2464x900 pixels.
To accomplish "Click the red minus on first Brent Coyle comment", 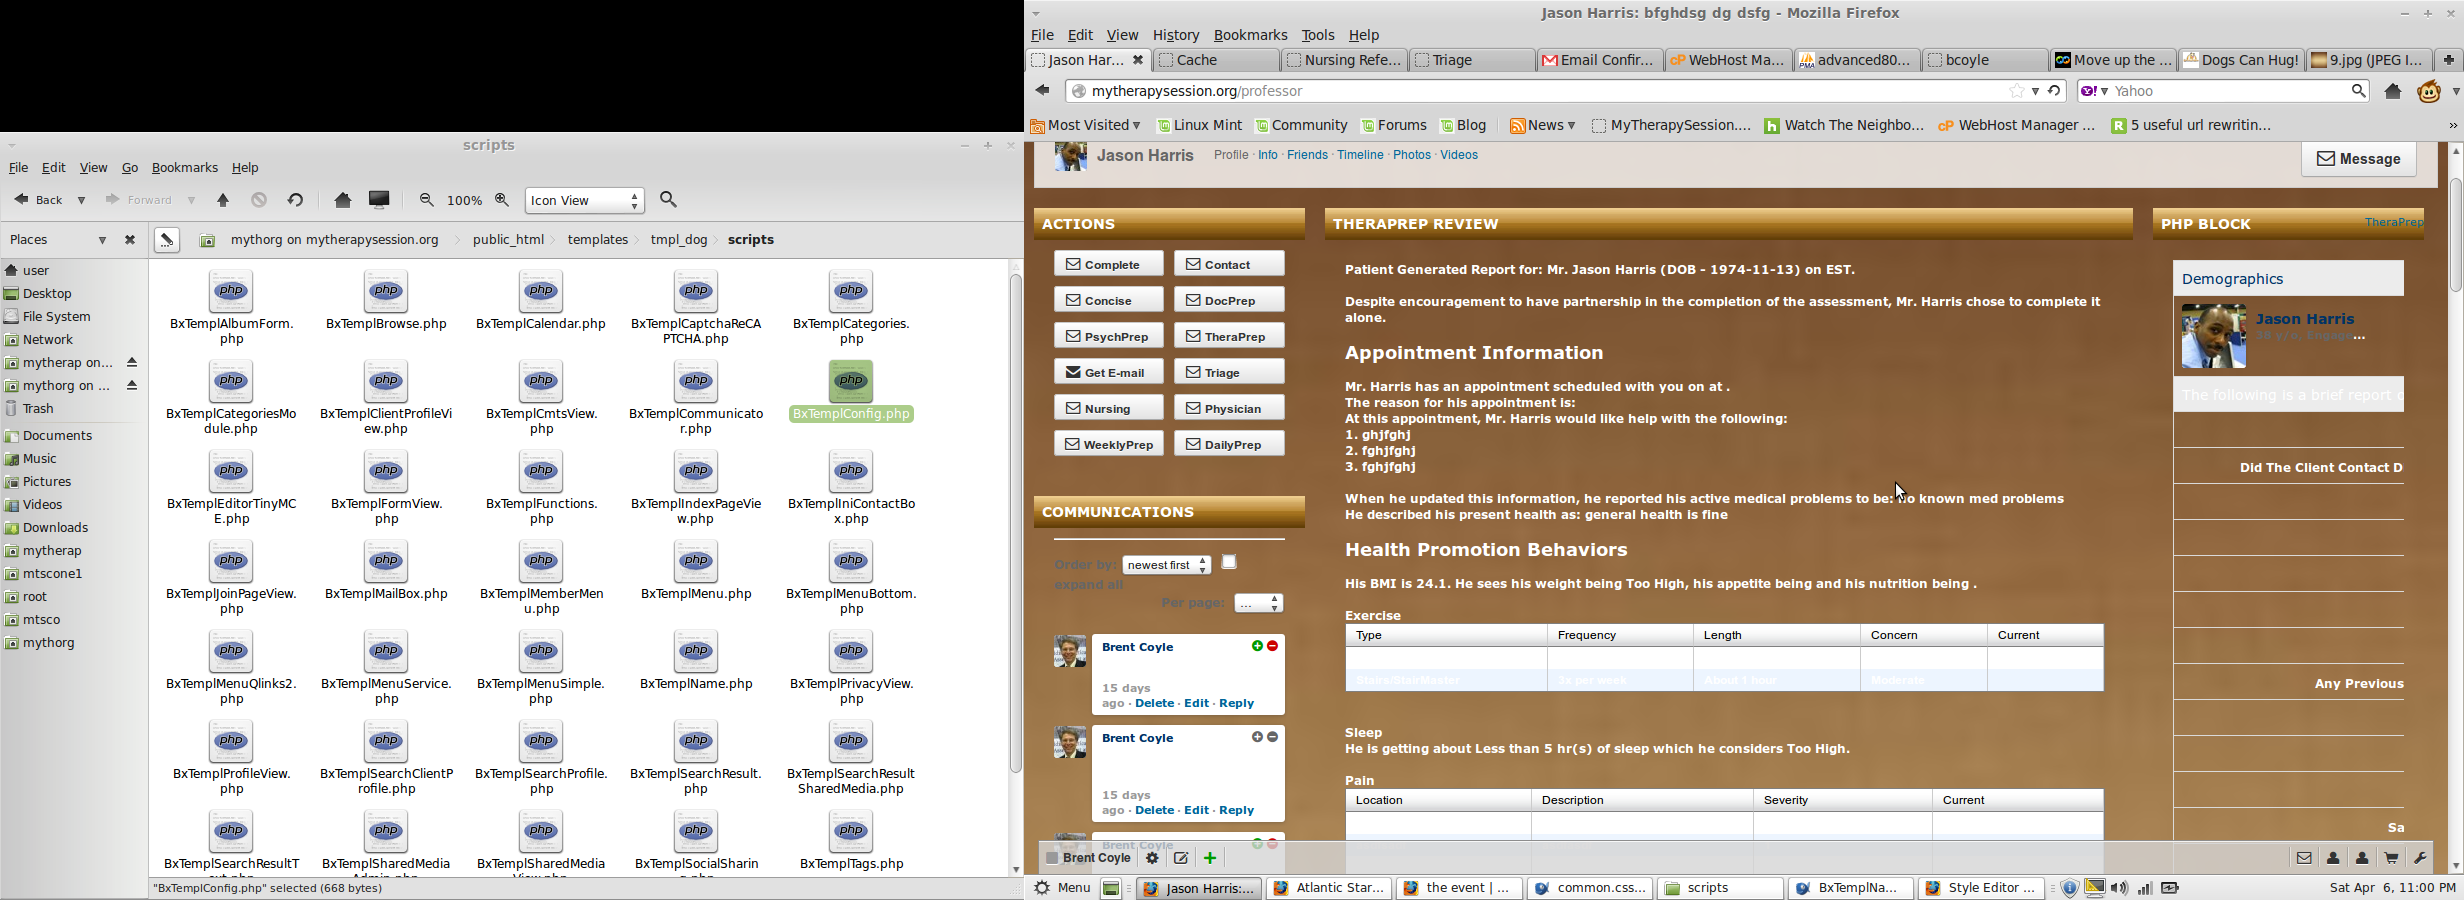I will coord(1273,647).
